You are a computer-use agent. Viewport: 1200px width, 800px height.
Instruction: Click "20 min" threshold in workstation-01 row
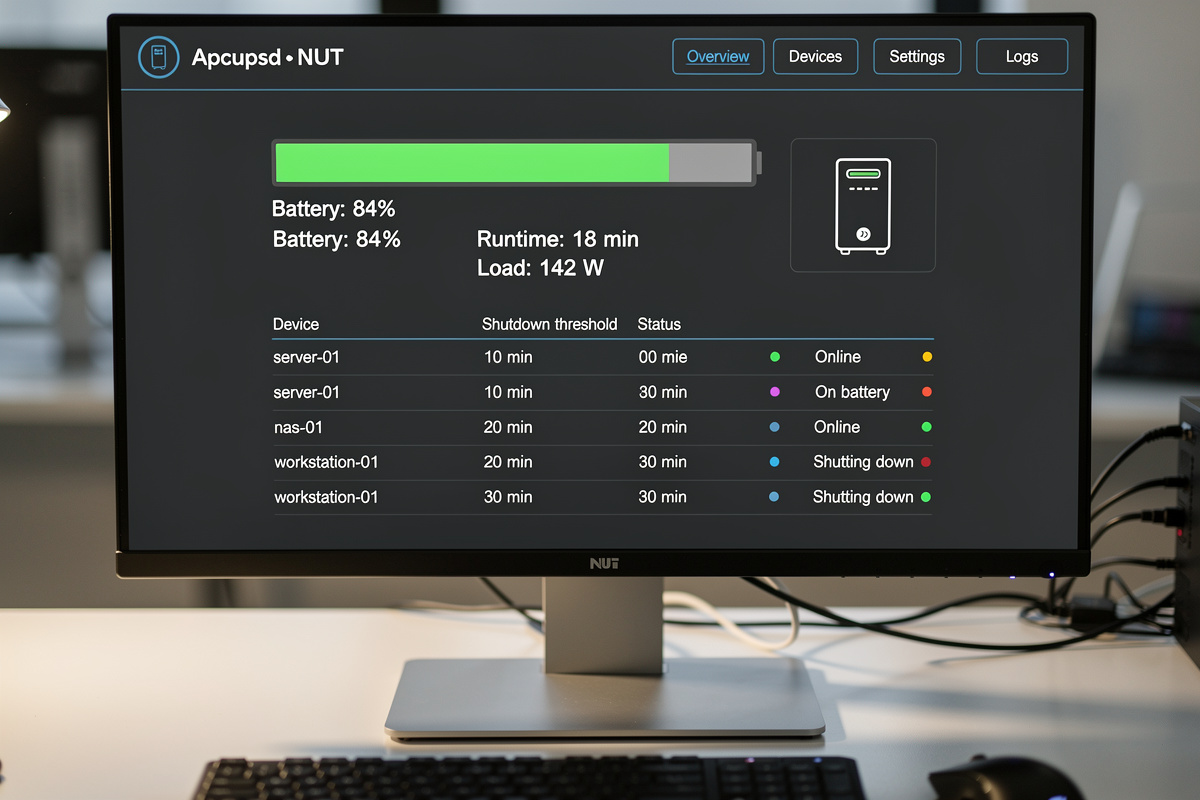[508, 462]
